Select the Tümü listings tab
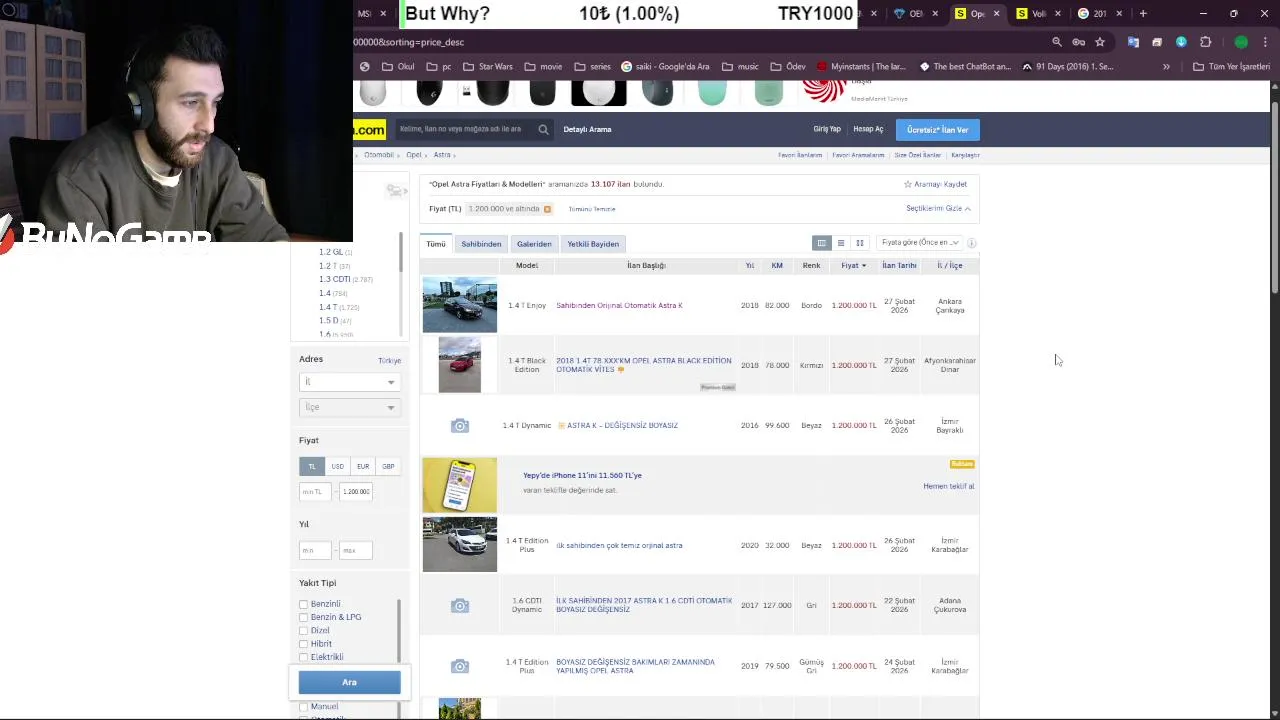The width and height of the screenshot is (1280, 720). tap(436, 244)
